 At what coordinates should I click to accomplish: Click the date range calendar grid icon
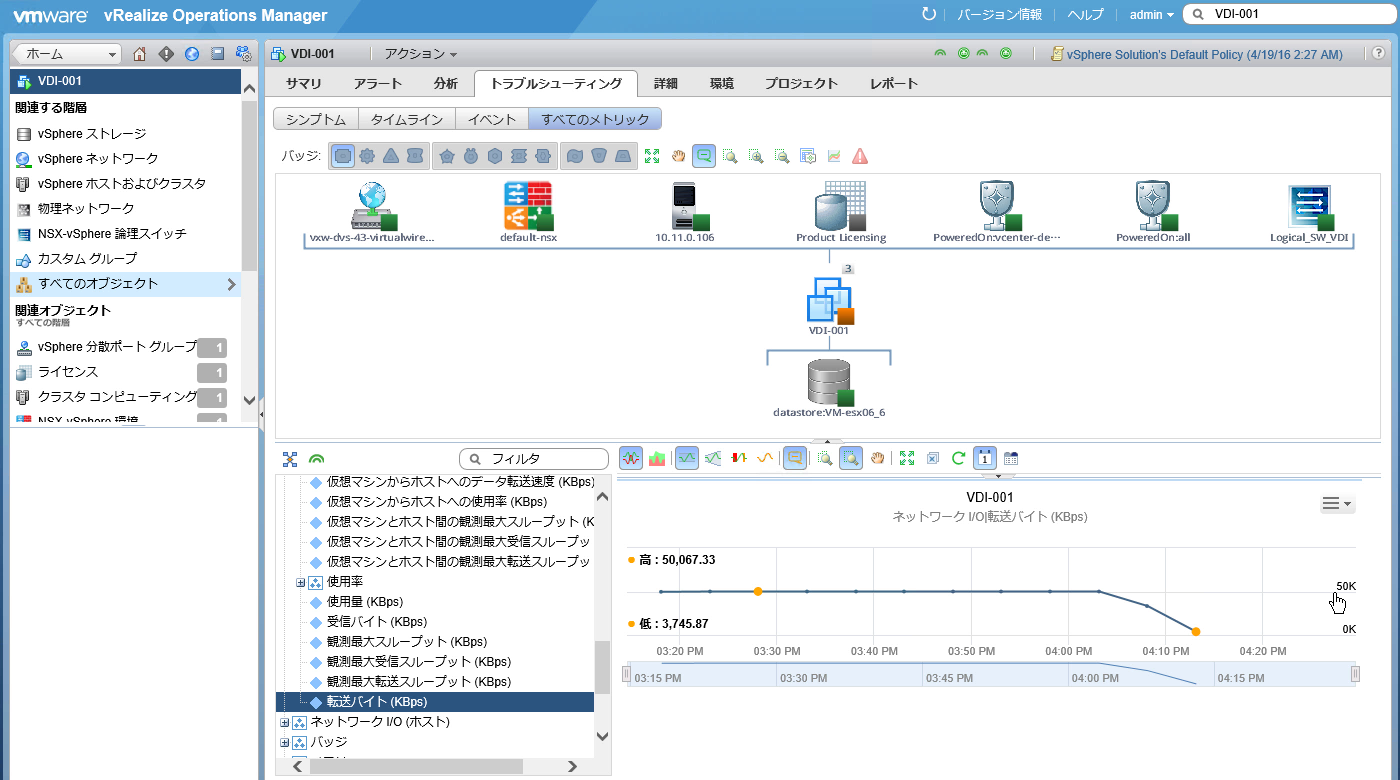point(1011,458)
